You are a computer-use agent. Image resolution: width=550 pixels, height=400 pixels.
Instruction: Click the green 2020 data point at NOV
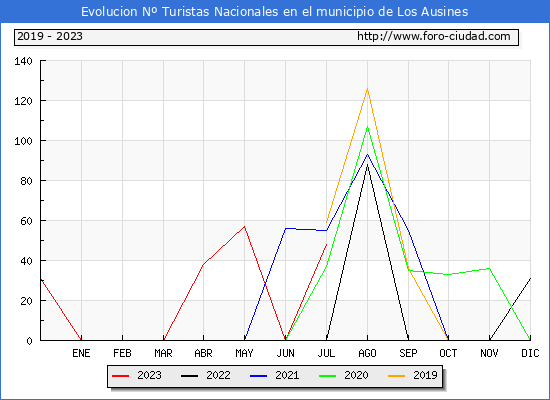(x=489, y=268)
